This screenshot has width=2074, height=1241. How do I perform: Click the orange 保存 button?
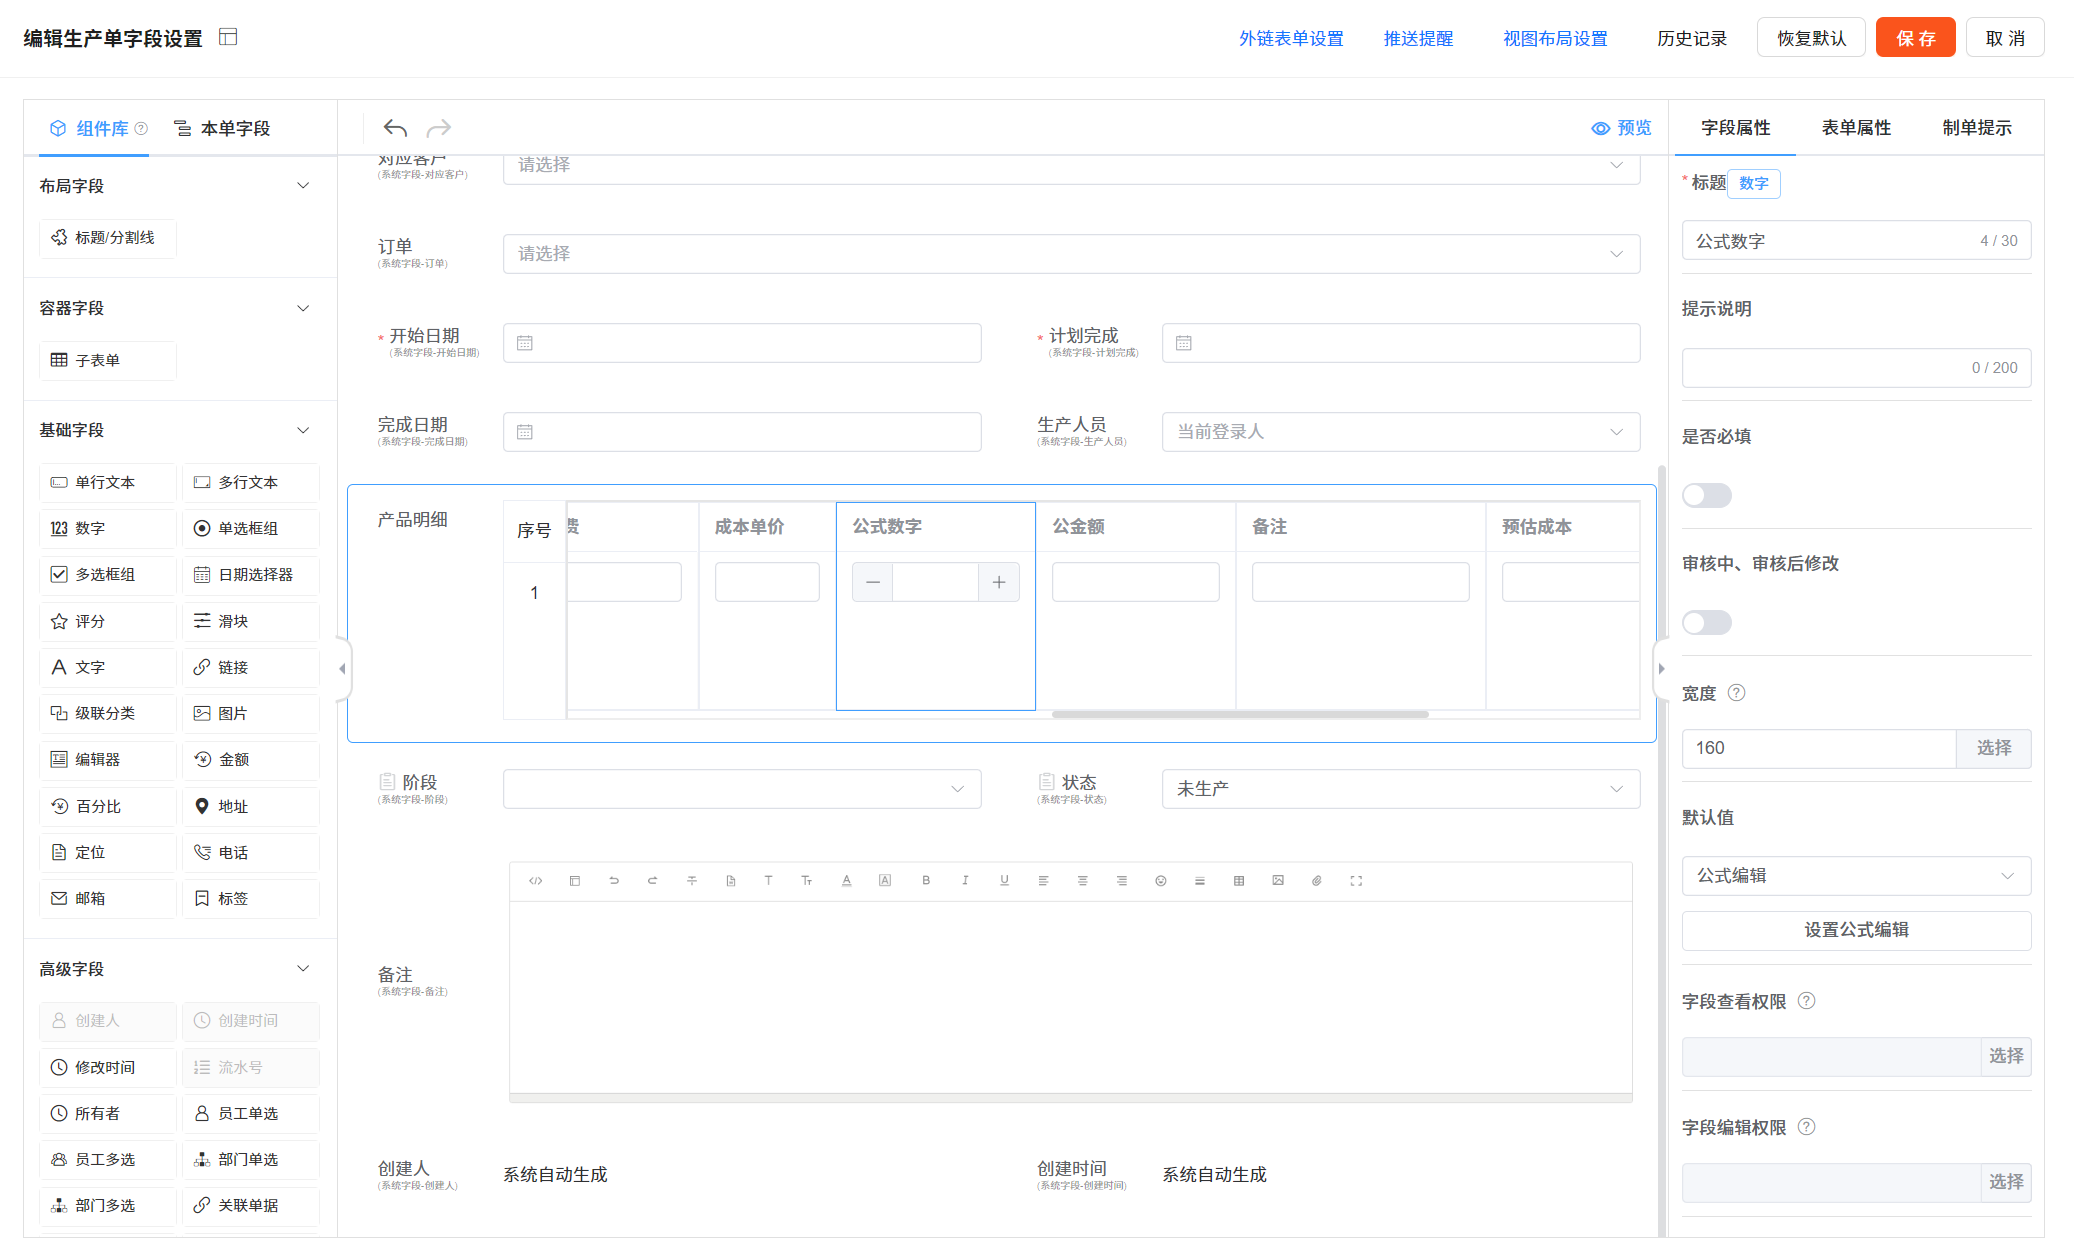(1914, 38)
